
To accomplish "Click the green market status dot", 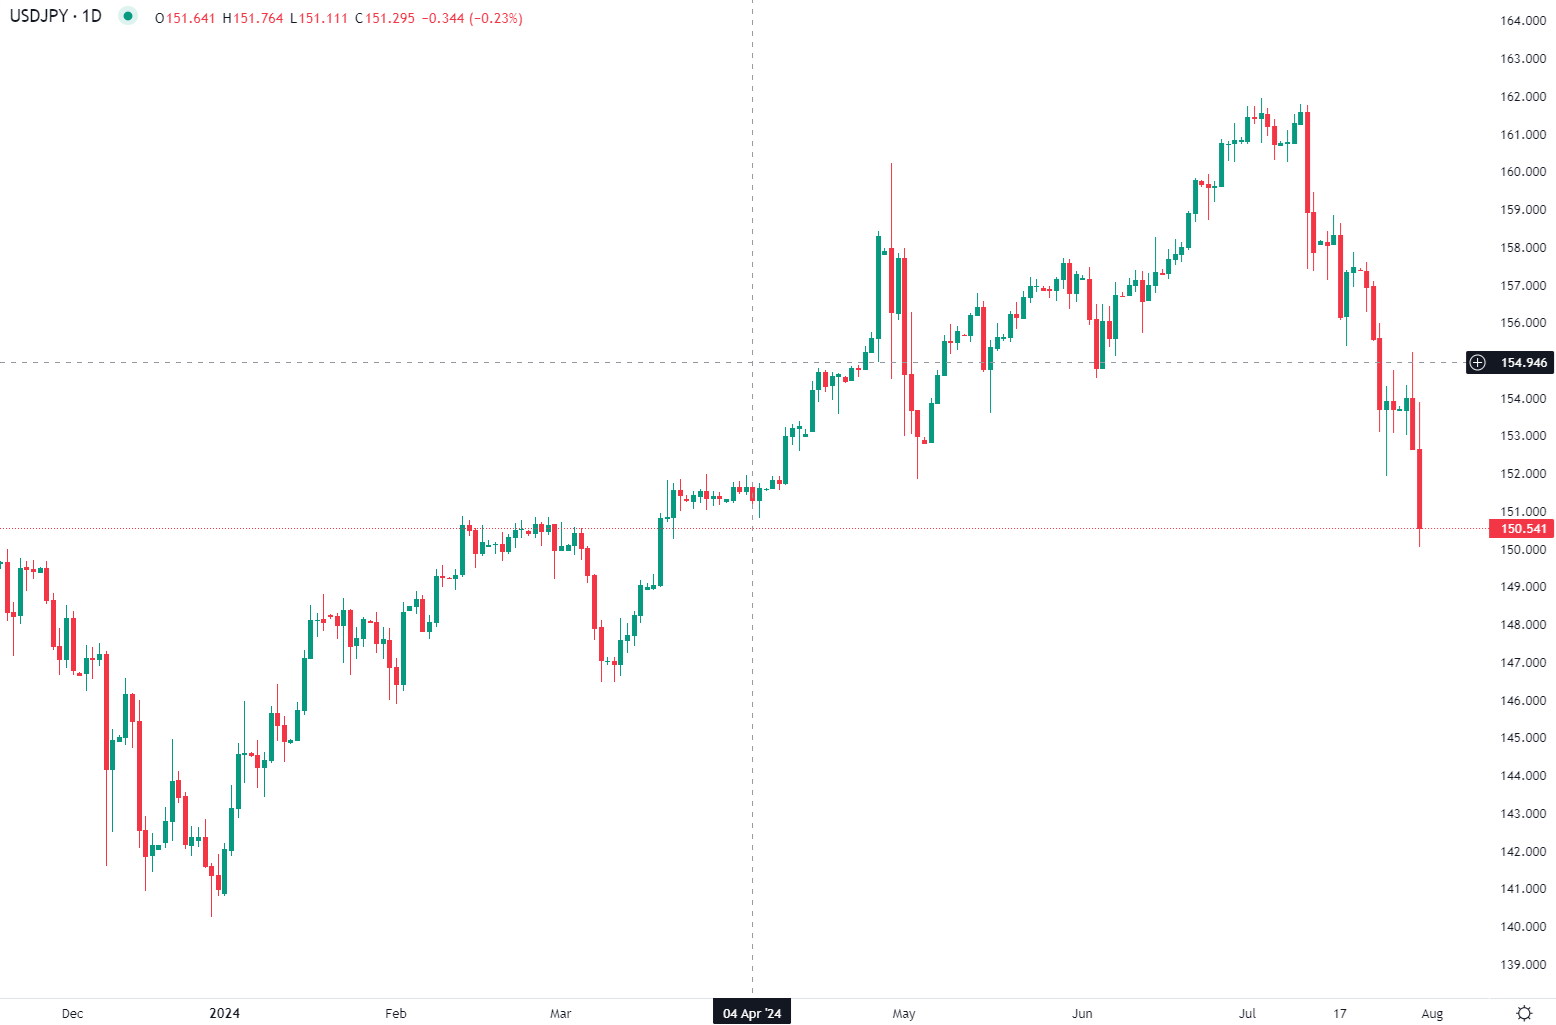I will coord(127,16).
